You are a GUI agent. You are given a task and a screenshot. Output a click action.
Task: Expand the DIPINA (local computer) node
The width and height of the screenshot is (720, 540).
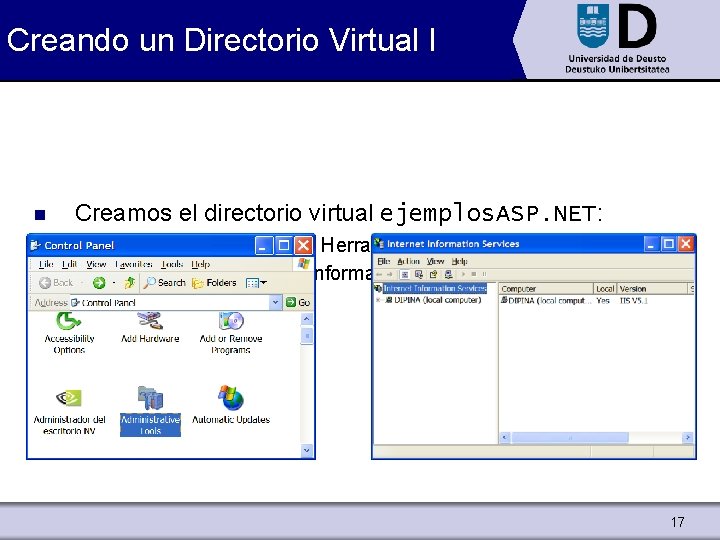click(x=378, y=300)
